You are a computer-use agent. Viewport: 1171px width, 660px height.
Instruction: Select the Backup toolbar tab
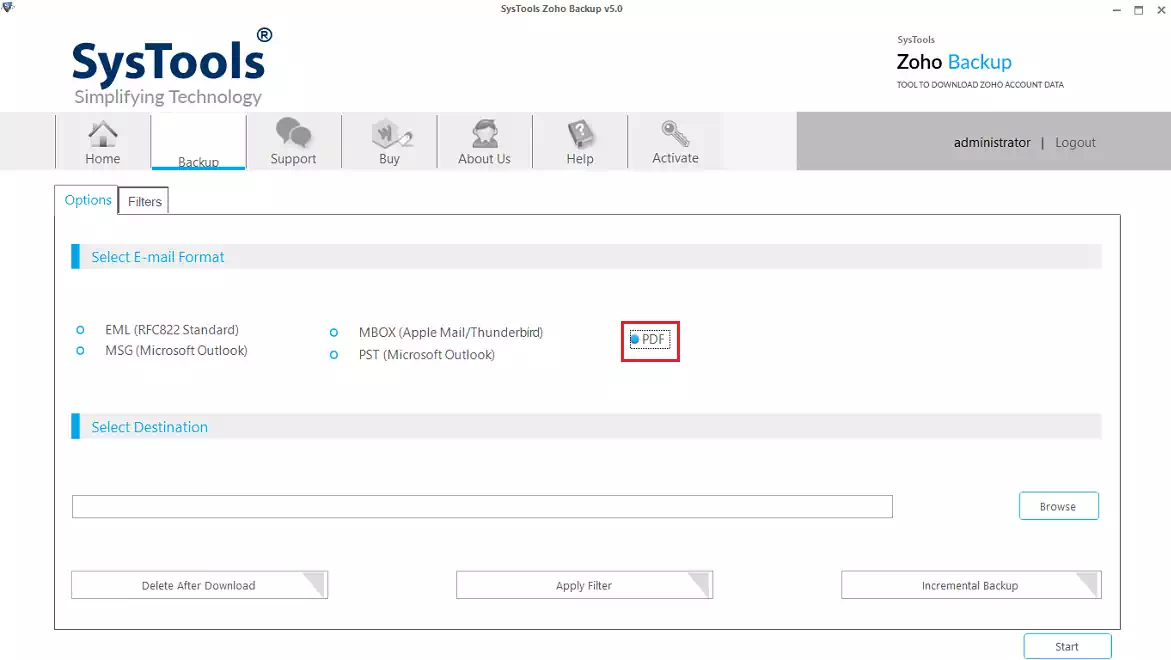point(198,142)
